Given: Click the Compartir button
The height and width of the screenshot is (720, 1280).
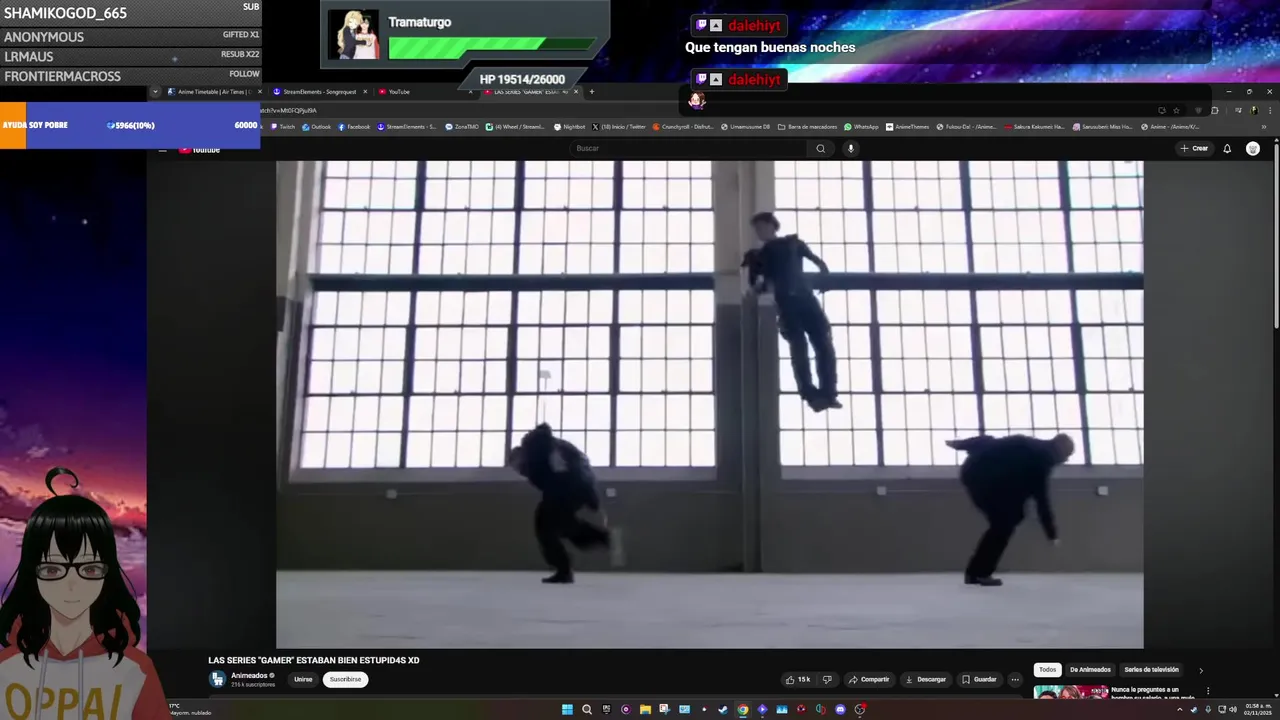Looking at the screenshot, I should (868, 679).
